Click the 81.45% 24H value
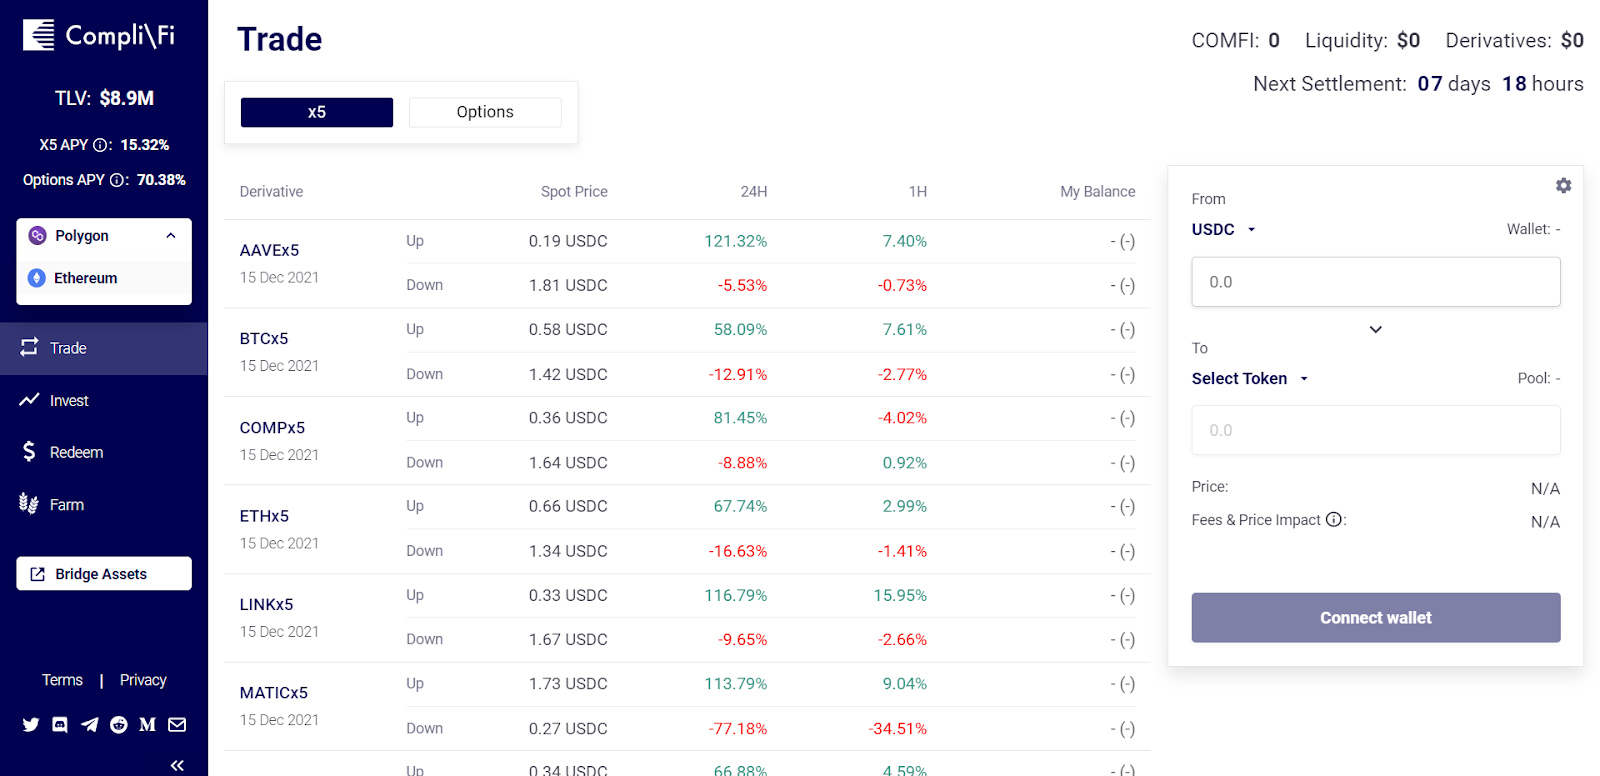Viewport: 1600px width, 776px height. click(740, 418)
